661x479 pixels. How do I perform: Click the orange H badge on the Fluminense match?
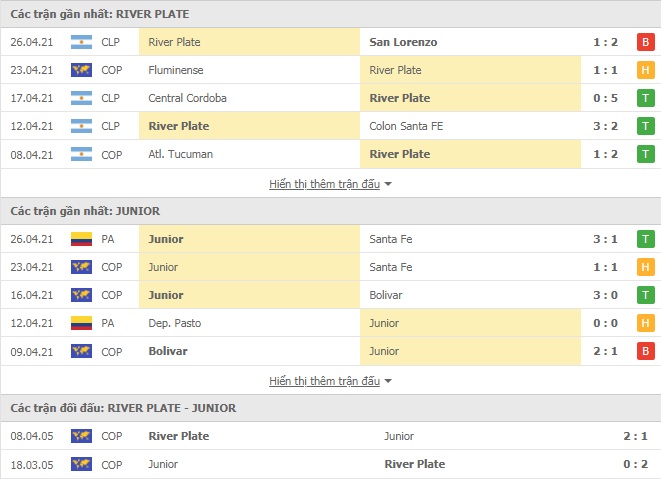click(x=645, y=70)
